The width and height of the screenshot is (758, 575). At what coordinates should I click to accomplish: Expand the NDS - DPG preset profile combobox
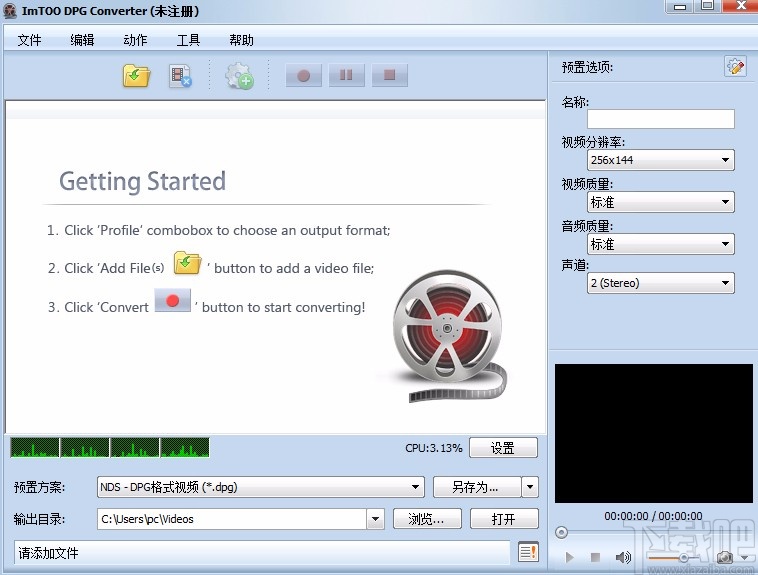tap(261, 487)
